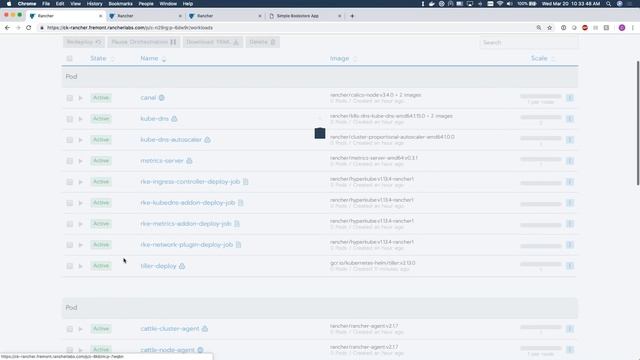
Task: Check the checkbox for rke-kubedns-addon-deploy-job row
Action: (x=70, y=203)
